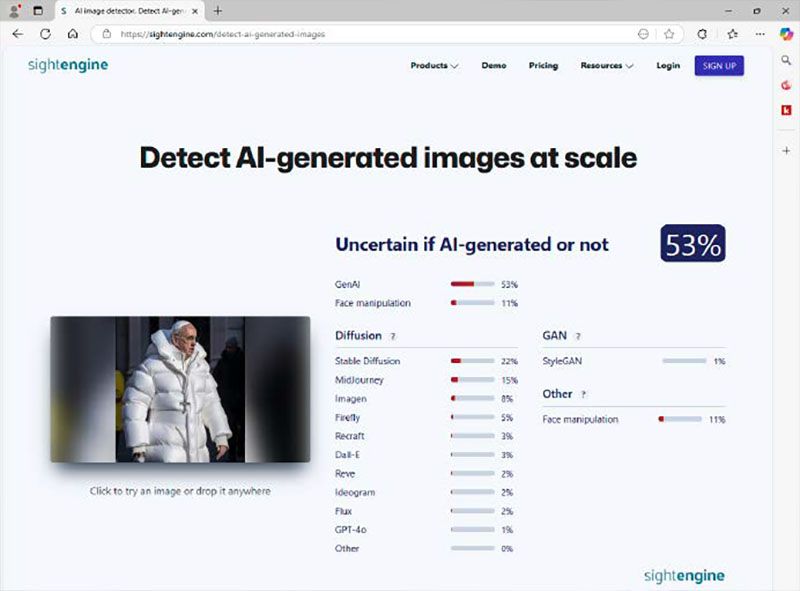Open the red K sidebar app

tap(786, 110)
